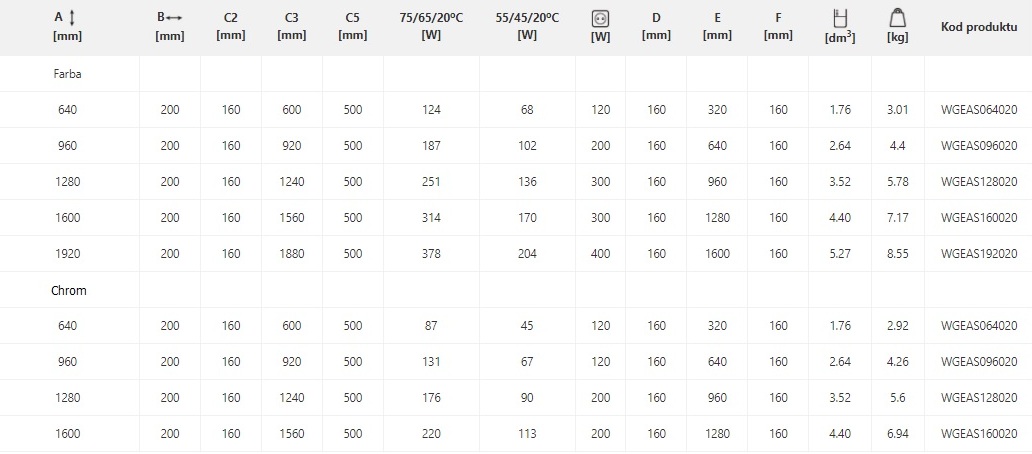Select the Farba section row label
The width and height of the screenshot is (1032, 454).
pos(67,74)
